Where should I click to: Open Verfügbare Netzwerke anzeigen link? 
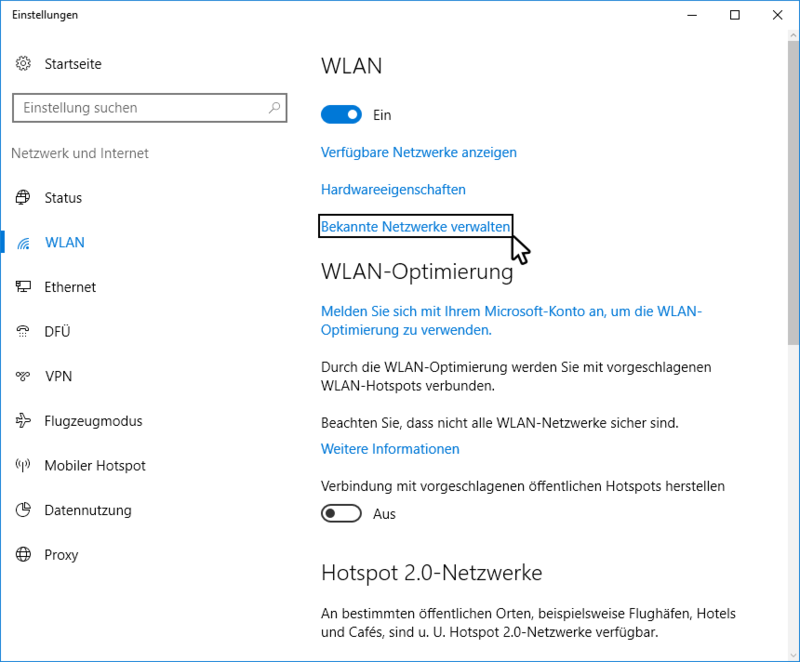[x=419, y=152]
